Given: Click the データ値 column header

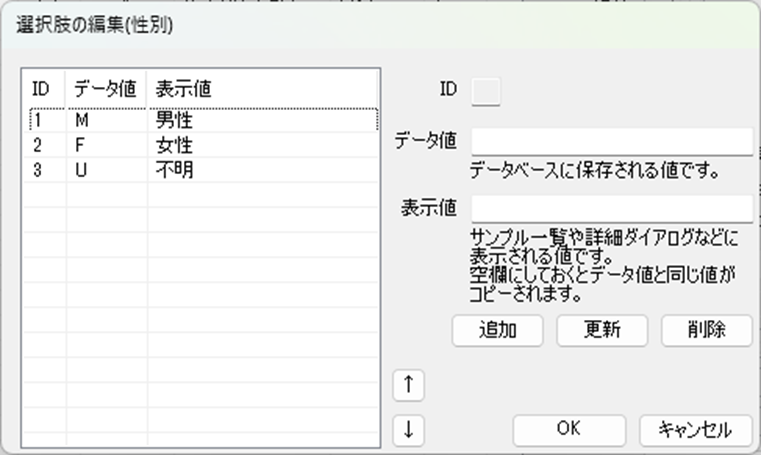Looking at the screenshot, I should (106, 88).
